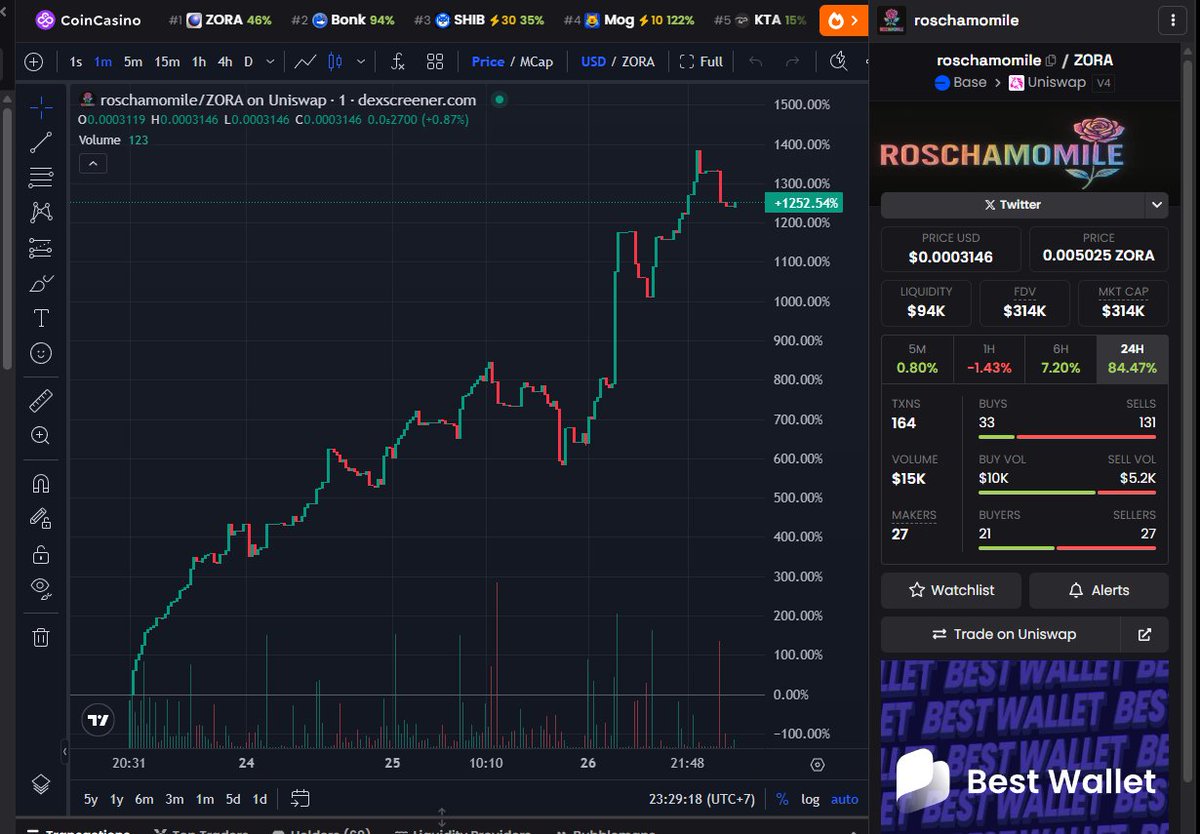The height and width of the screenshot is (834, 1200).
Task: Open the Alerts button
Action: tap(1098, 590)
